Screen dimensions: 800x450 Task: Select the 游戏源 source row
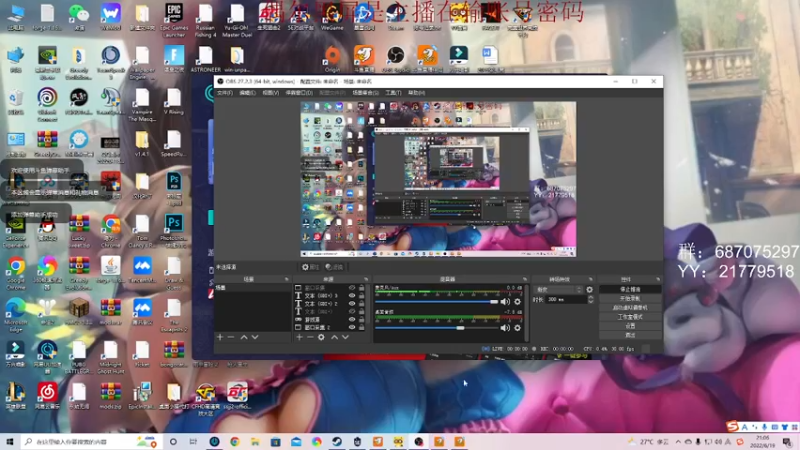tap(330, 319)
